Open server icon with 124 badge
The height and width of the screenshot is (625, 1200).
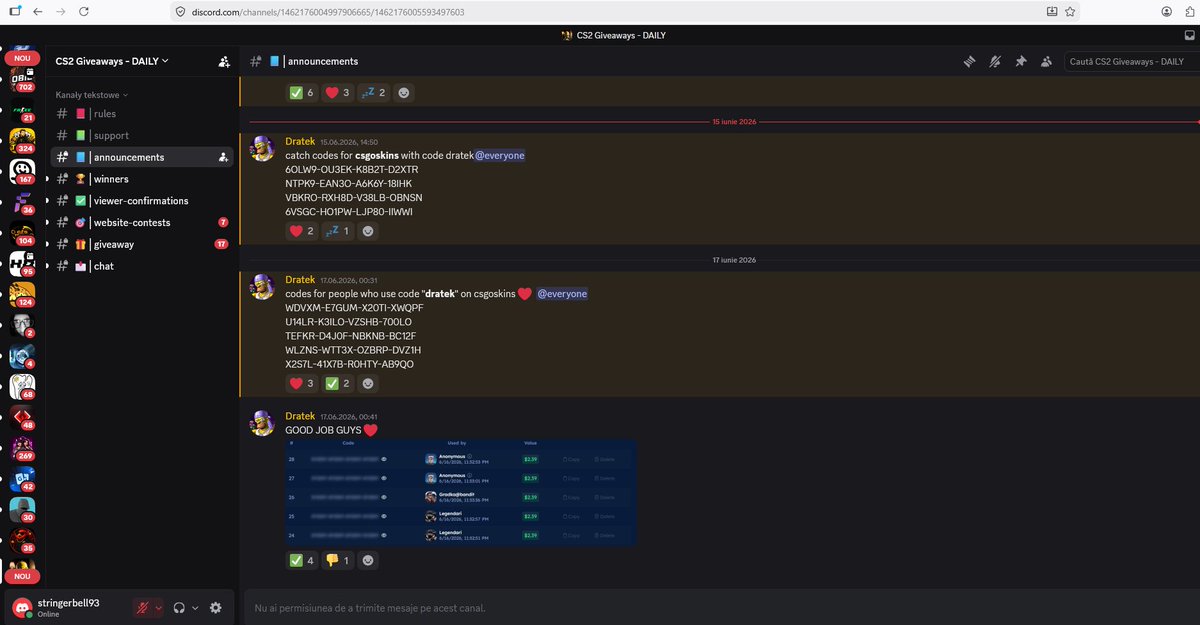pos(22,295)
